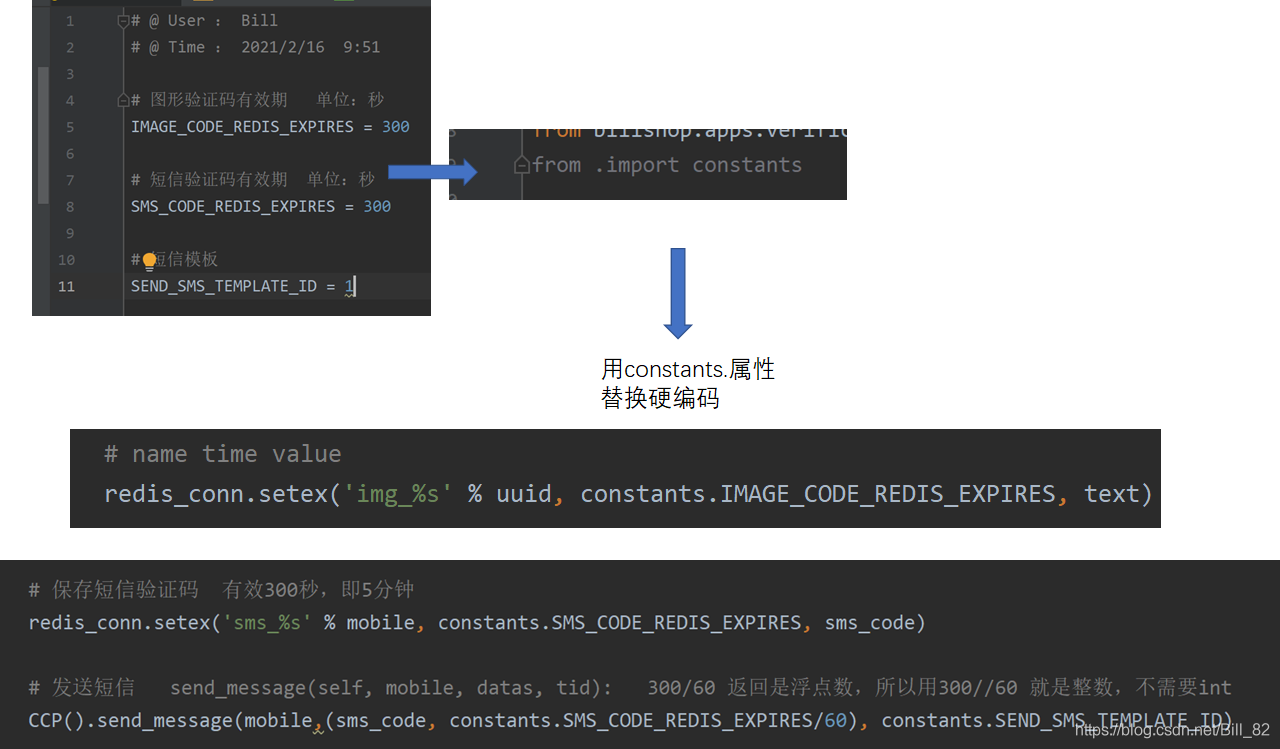Click the value 300 on line 8
The height and width of the screenshot is (749, 1280).
(377, 207)
